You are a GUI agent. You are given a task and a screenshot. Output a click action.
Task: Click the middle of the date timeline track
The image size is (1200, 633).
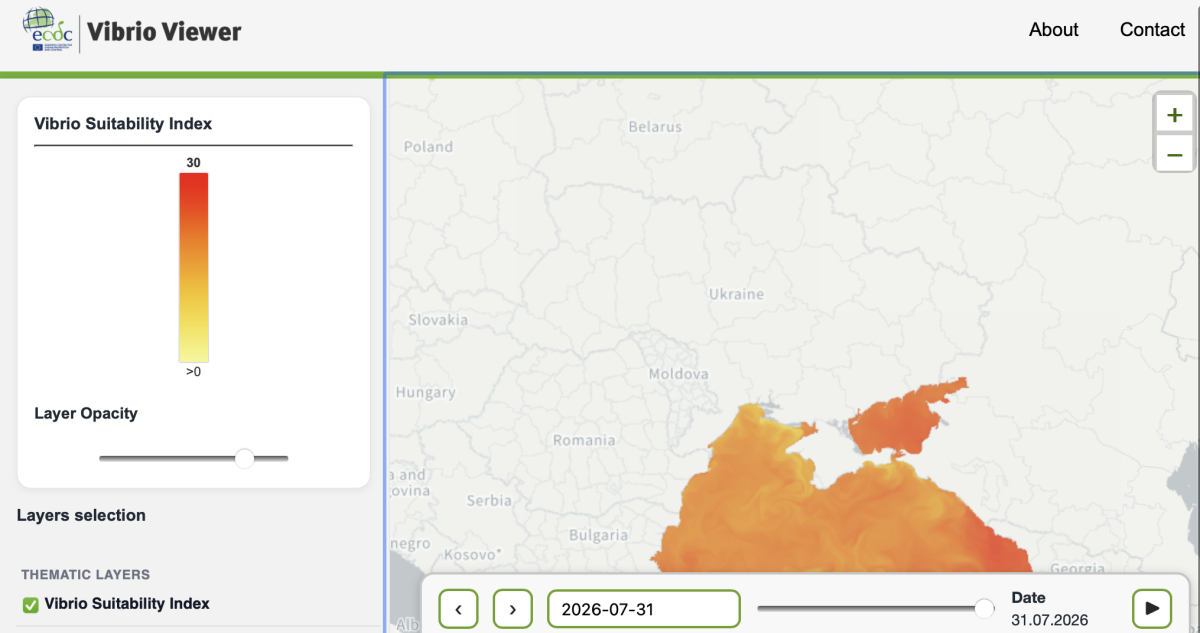coord(871,608)
